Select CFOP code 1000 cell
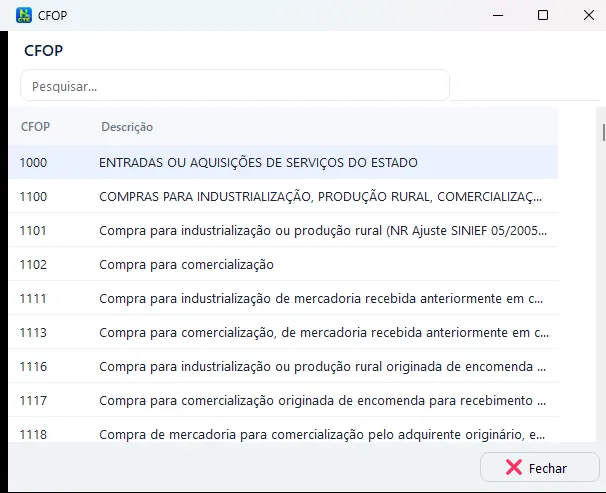This screenshot has width=606, height=493. [x=33, y=162]
